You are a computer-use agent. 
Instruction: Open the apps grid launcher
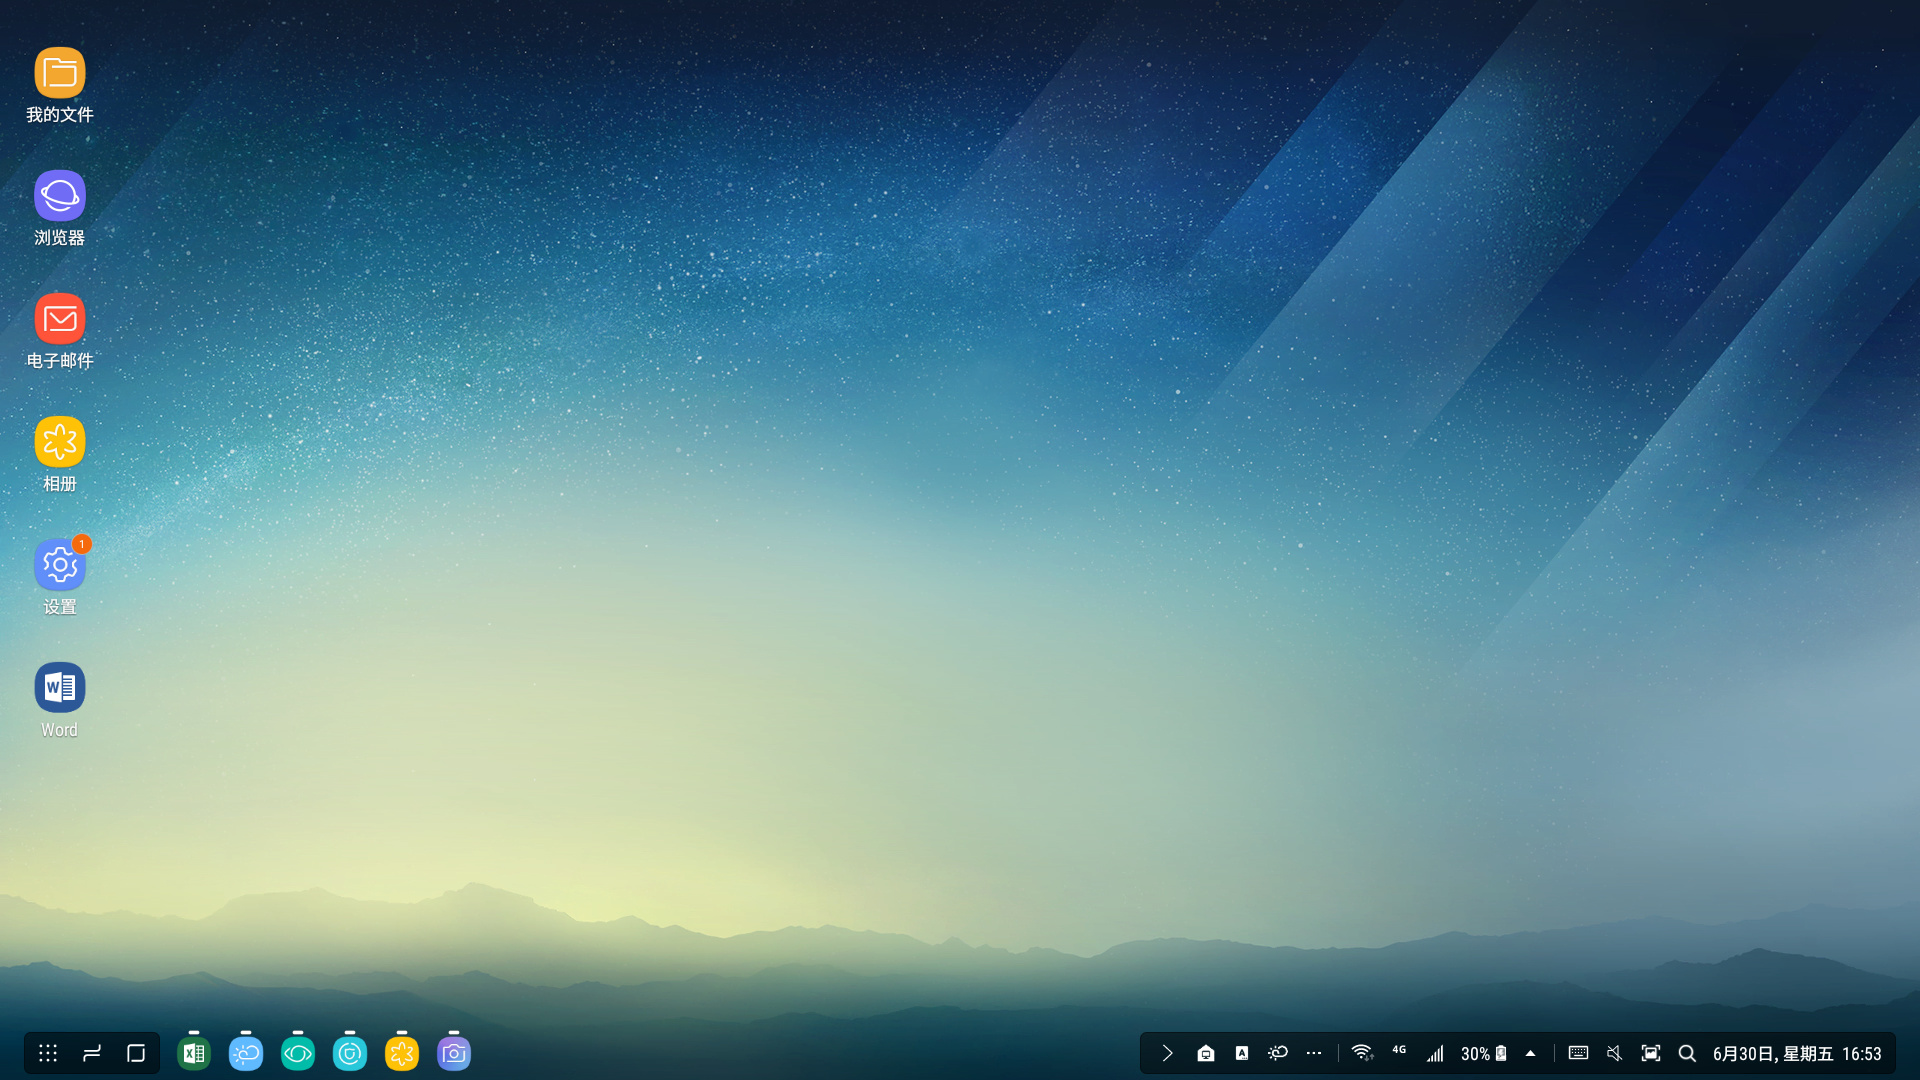coord(48,1053)
